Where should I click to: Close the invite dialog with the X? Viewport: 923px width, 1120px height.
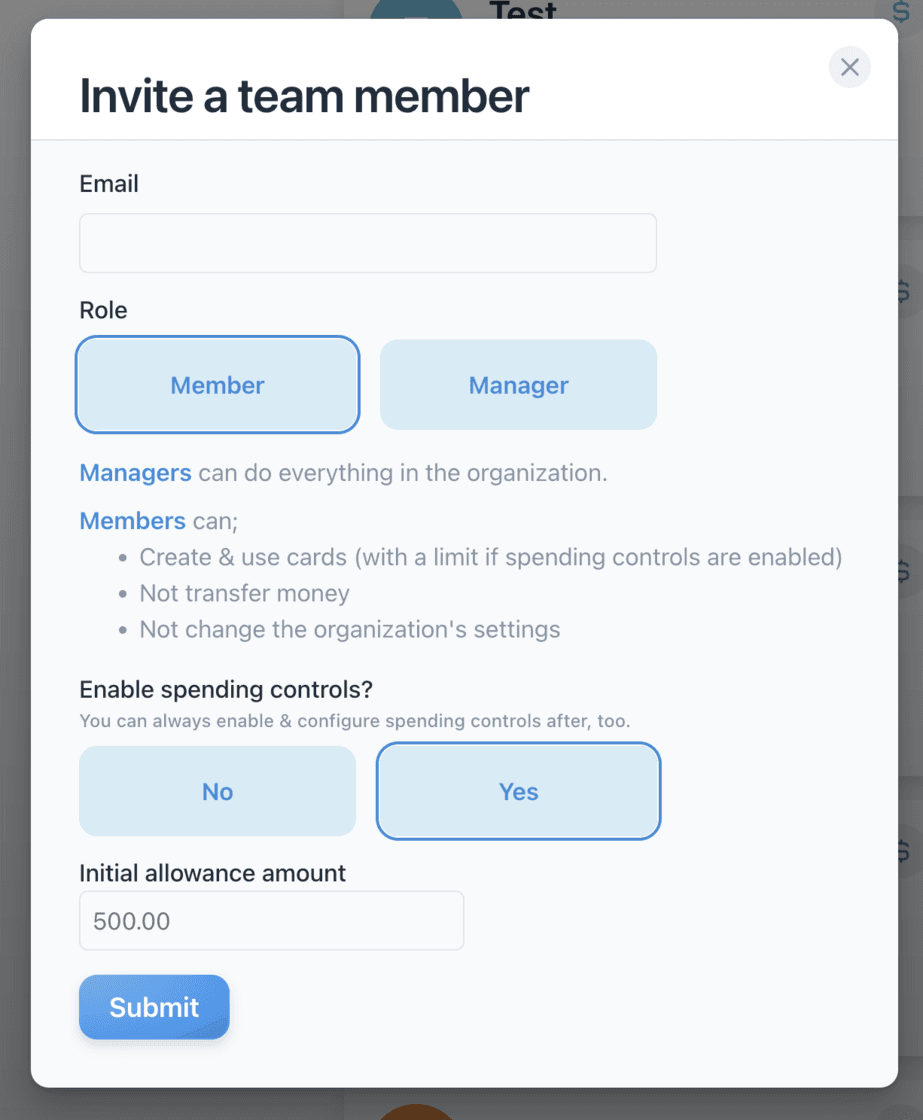850,67
